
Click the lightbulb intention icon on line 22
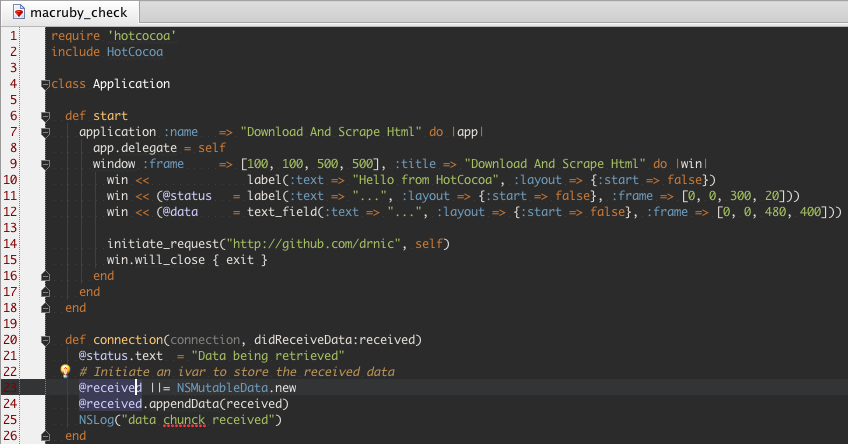pyautogui.click(x=65, y=371)
